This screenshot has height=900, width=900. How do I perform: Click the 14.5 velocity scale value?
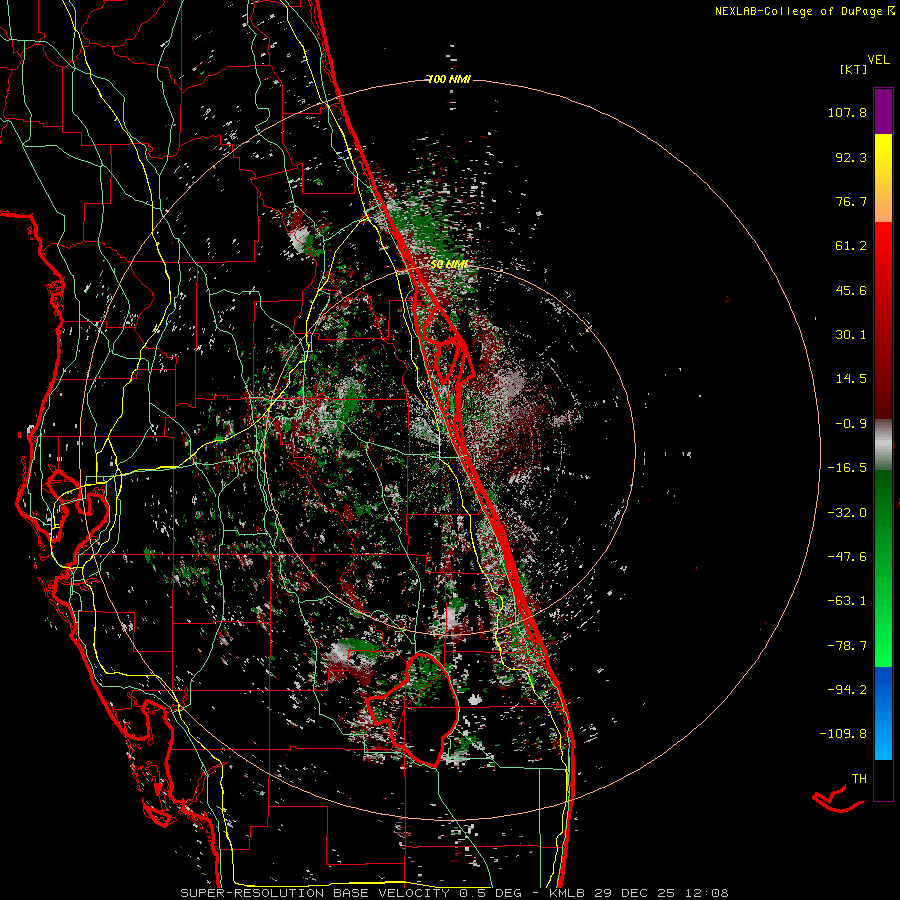(851, 379)
